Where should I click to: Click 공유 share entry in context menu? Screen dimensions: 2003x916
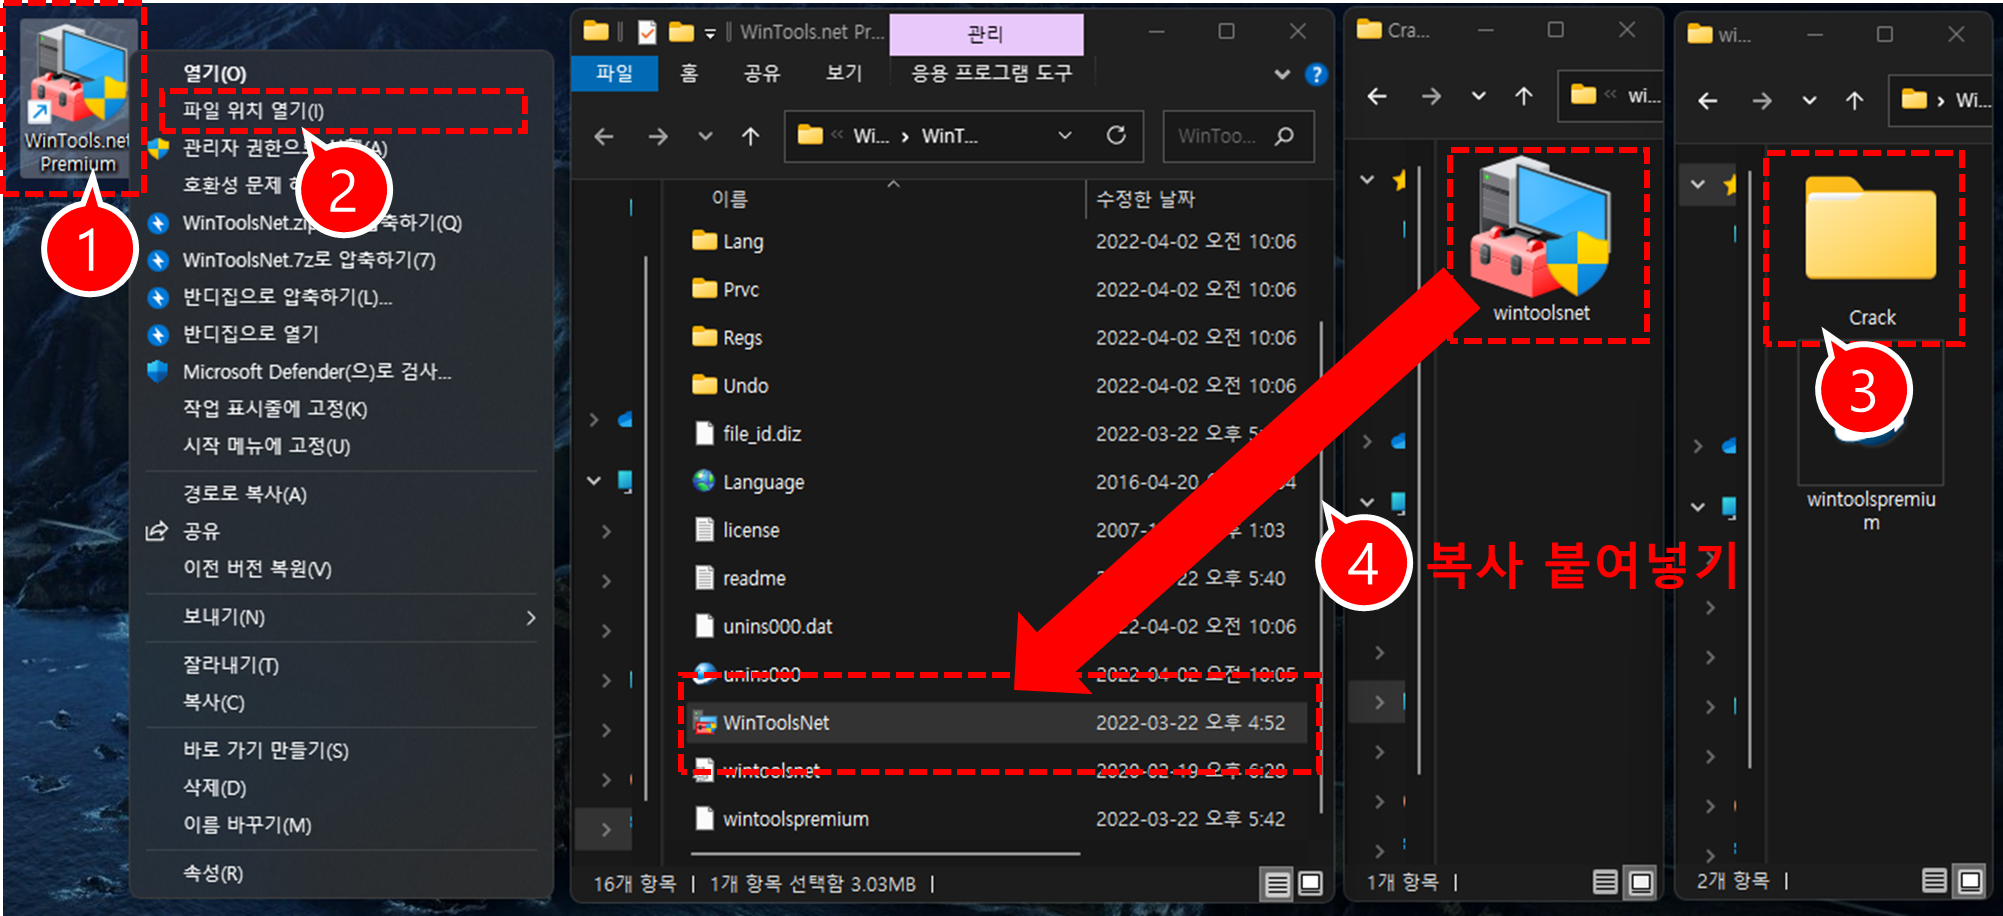coord(201,531)
